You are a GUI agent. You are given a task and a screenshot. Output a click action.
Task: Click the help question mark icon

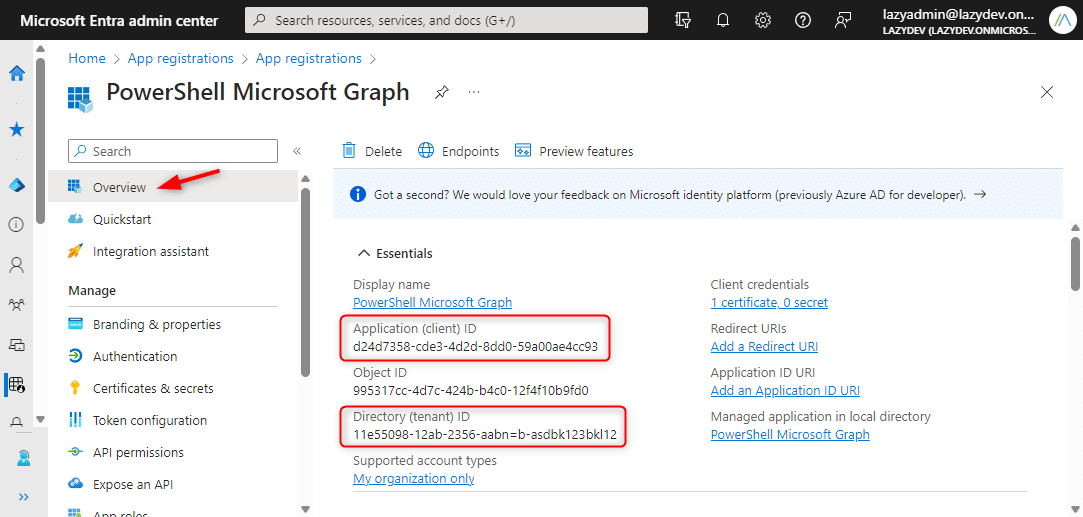coord(803,20)
